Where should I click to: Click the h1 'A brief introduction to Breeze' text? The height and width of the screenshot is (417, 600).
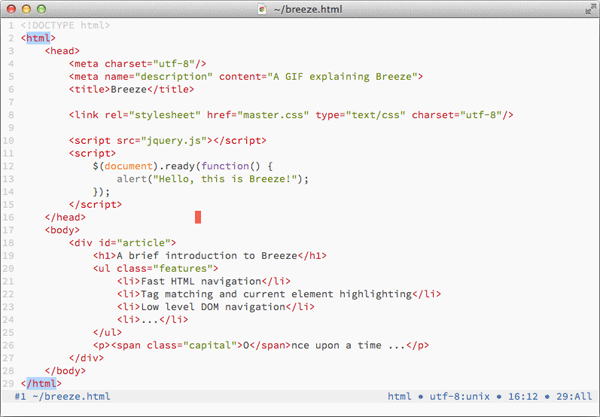207,256
